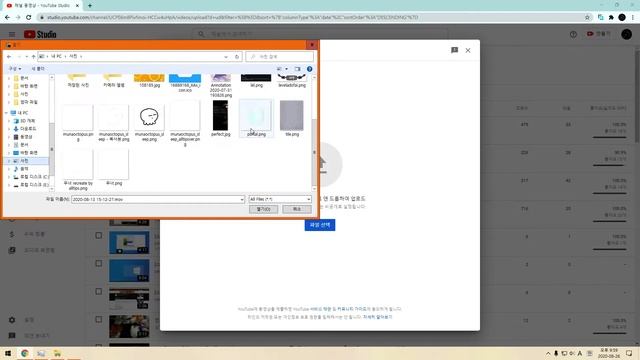Show hidden system tray icons
This screenshot has height=360, width=640.
(x=548, y=353)
